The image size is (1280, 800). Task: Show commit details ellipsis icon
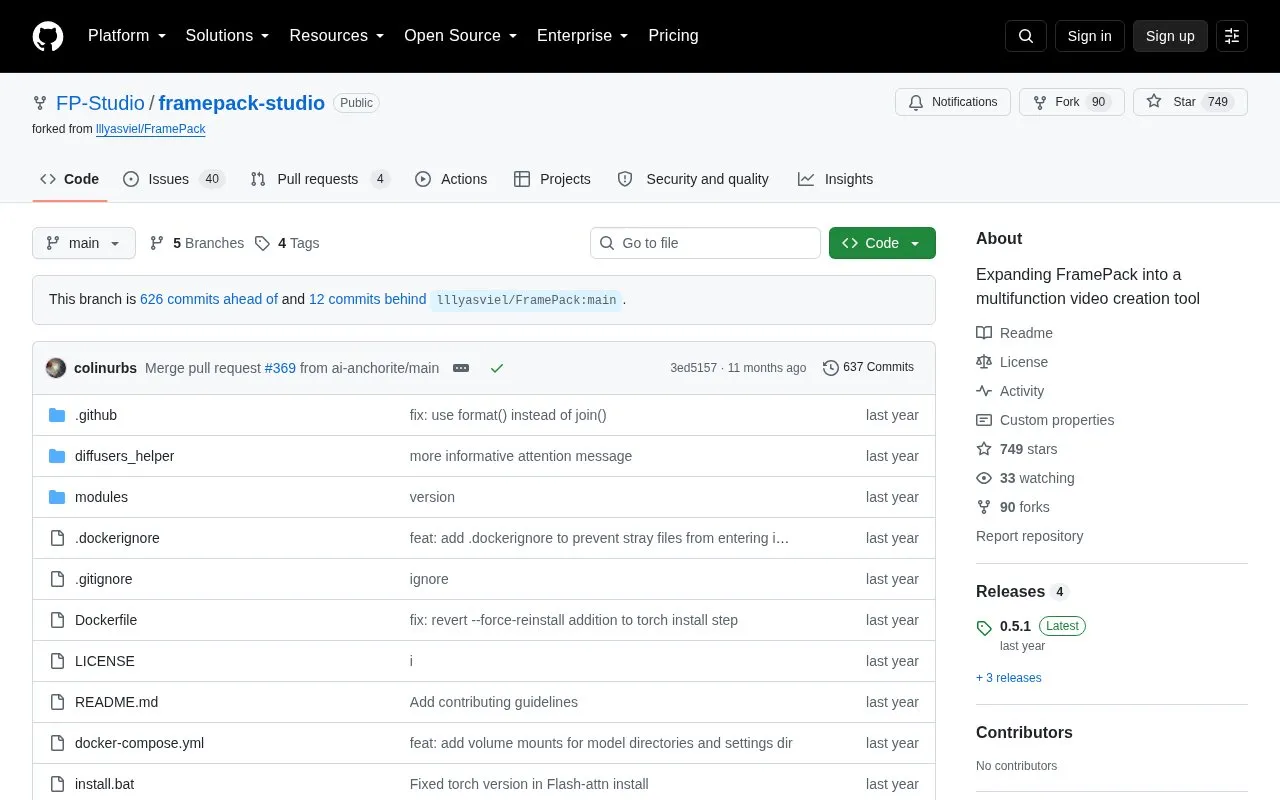point(461,368)
